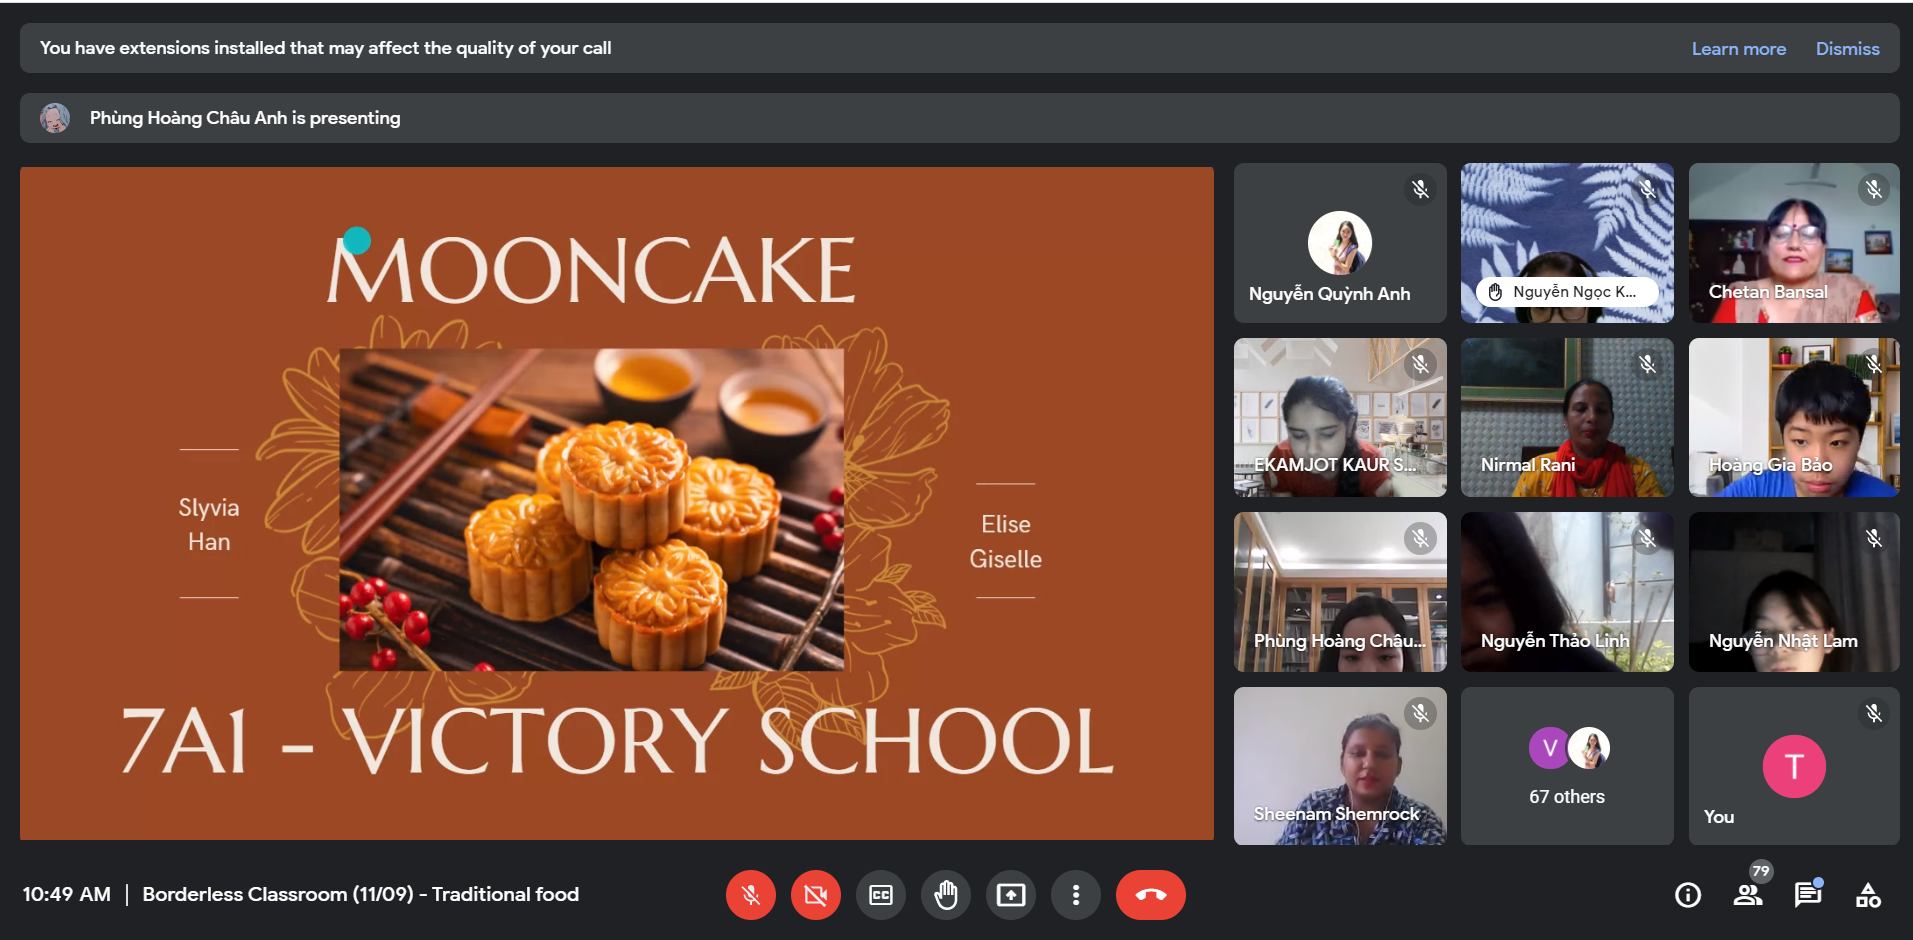
Task: Click presenter avatar in presenting banner
Action: pyautogui.click(x=55, y=118)
